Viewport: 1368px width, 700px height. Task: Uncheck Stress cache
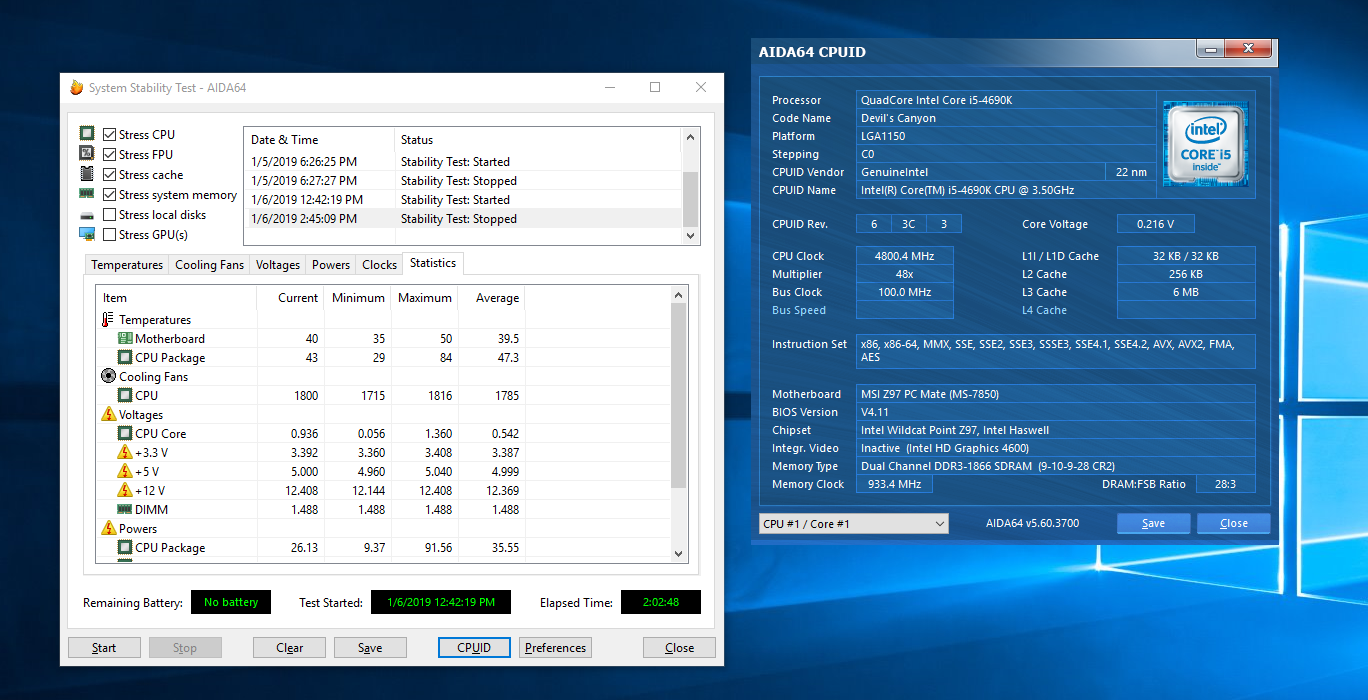click(110, 175)
